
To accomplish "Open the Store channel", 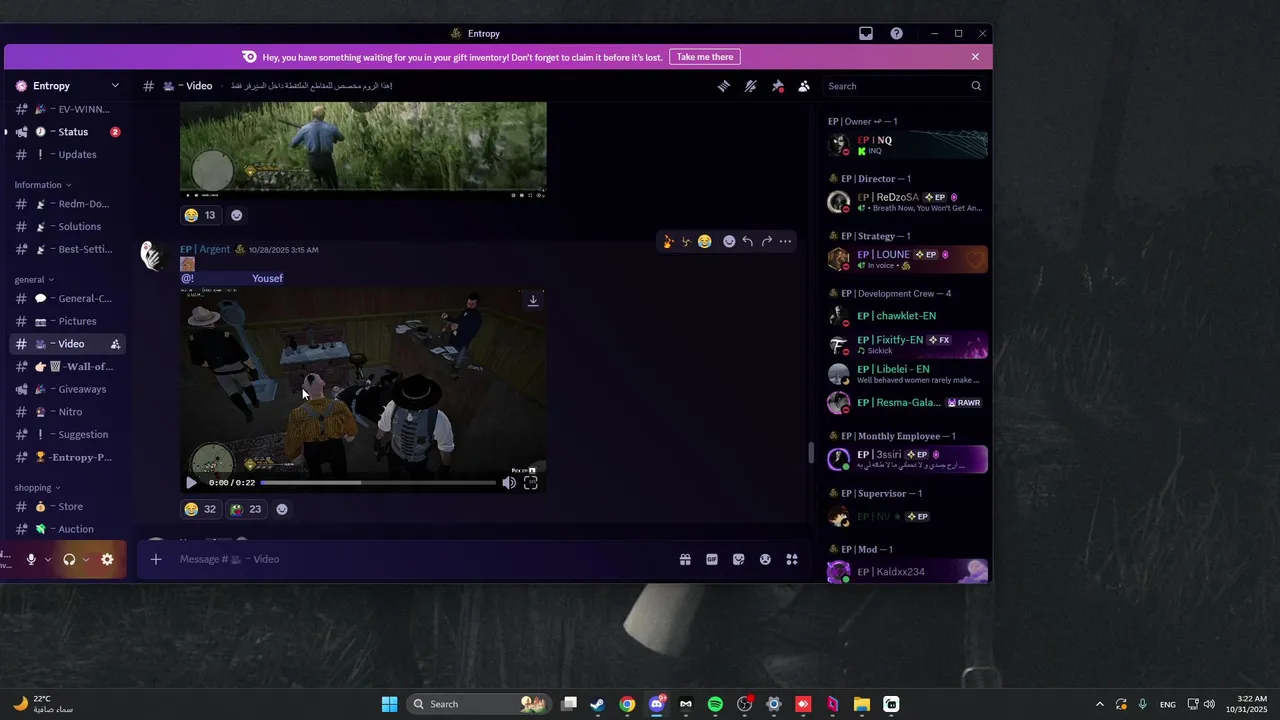I will point(68,507).
